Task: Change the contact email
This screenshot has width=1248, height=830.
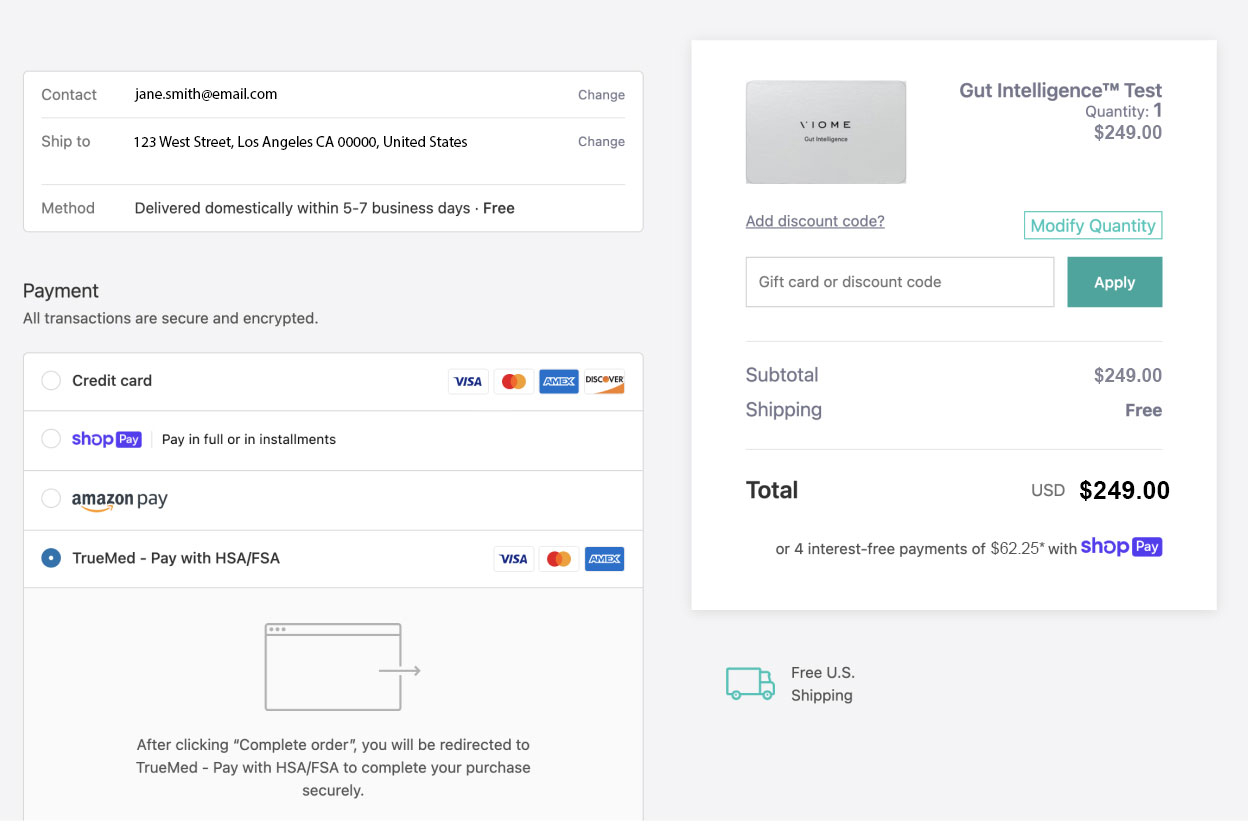Action: tap(601, 95)
